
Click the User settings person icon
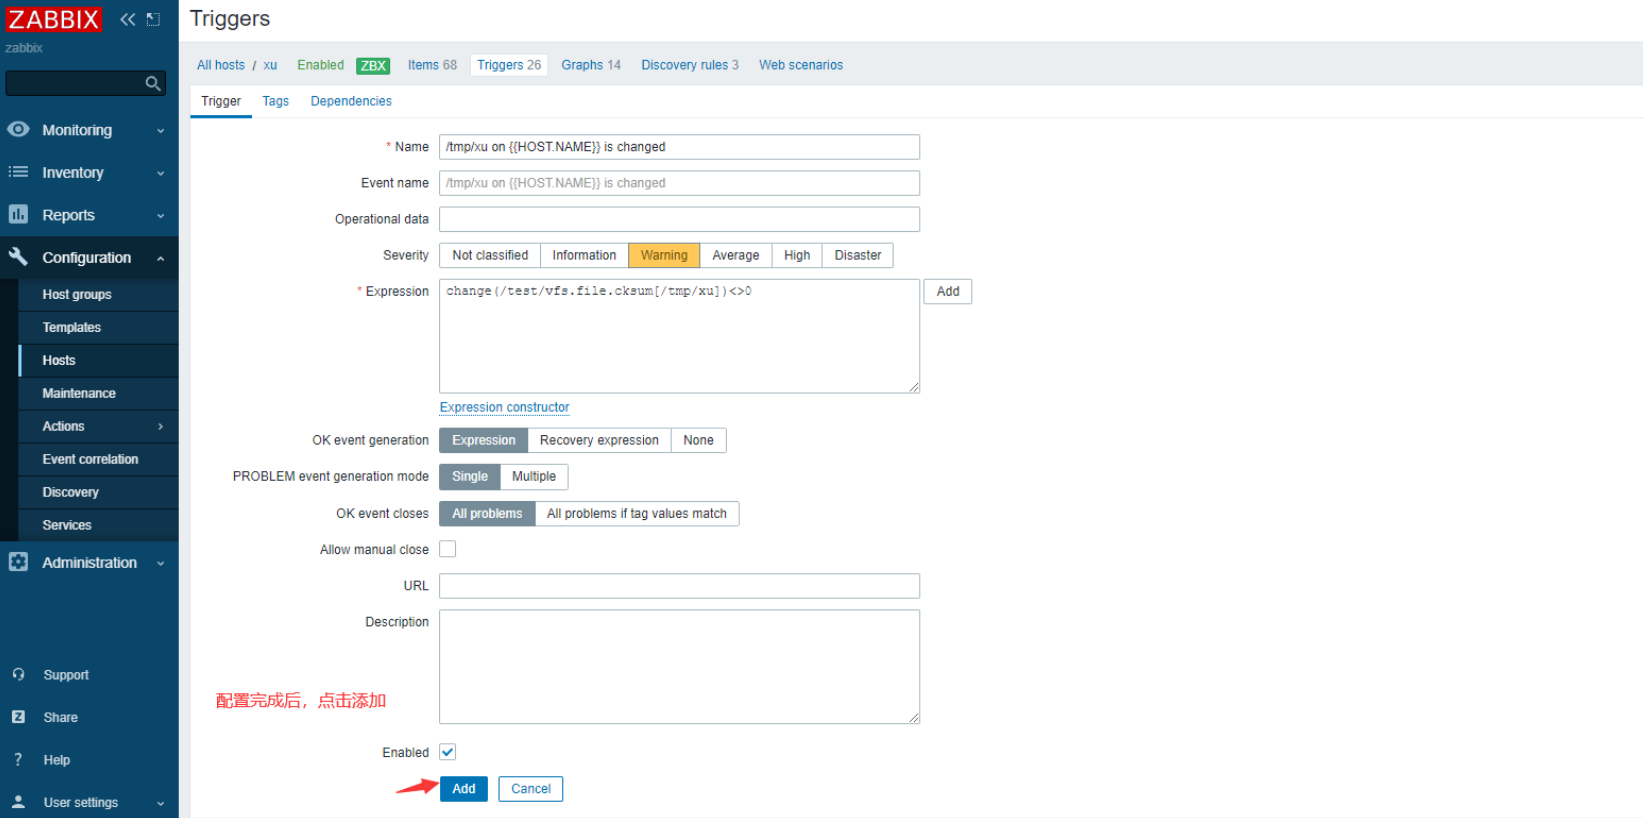click(x=18, y=802)
